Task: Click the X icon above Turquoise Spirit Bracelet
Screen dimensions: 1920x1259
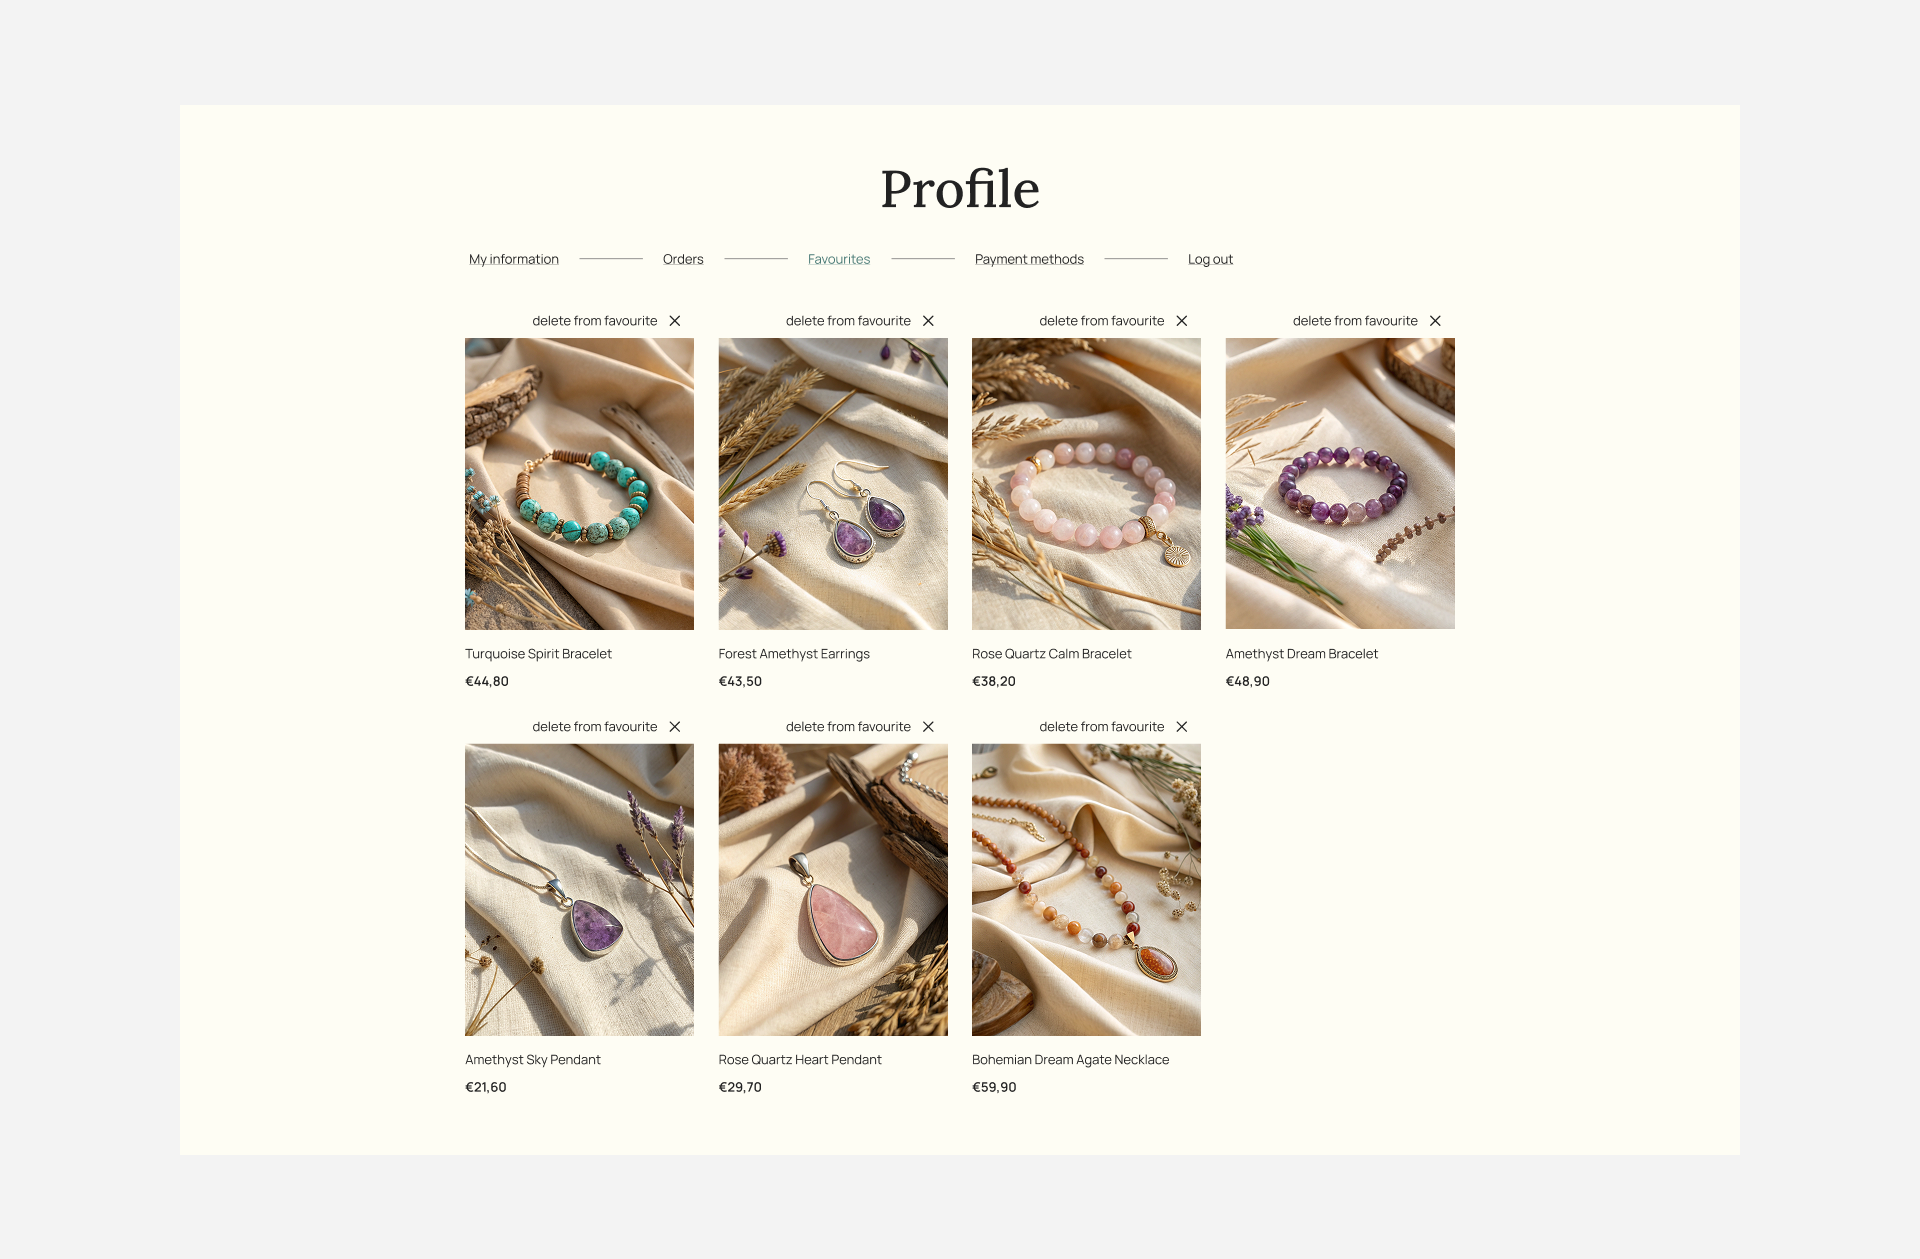Action: 675,321
